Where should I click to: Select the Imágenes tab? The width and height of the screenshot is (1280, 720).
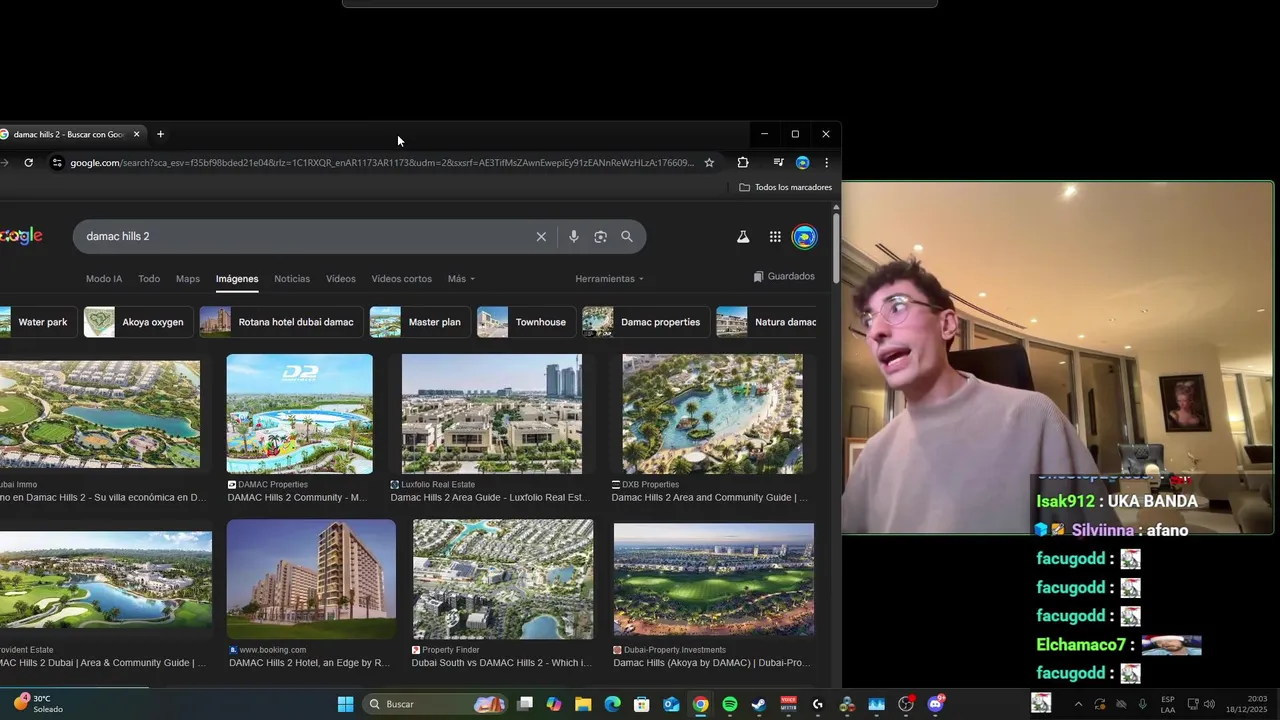[237, 279]
